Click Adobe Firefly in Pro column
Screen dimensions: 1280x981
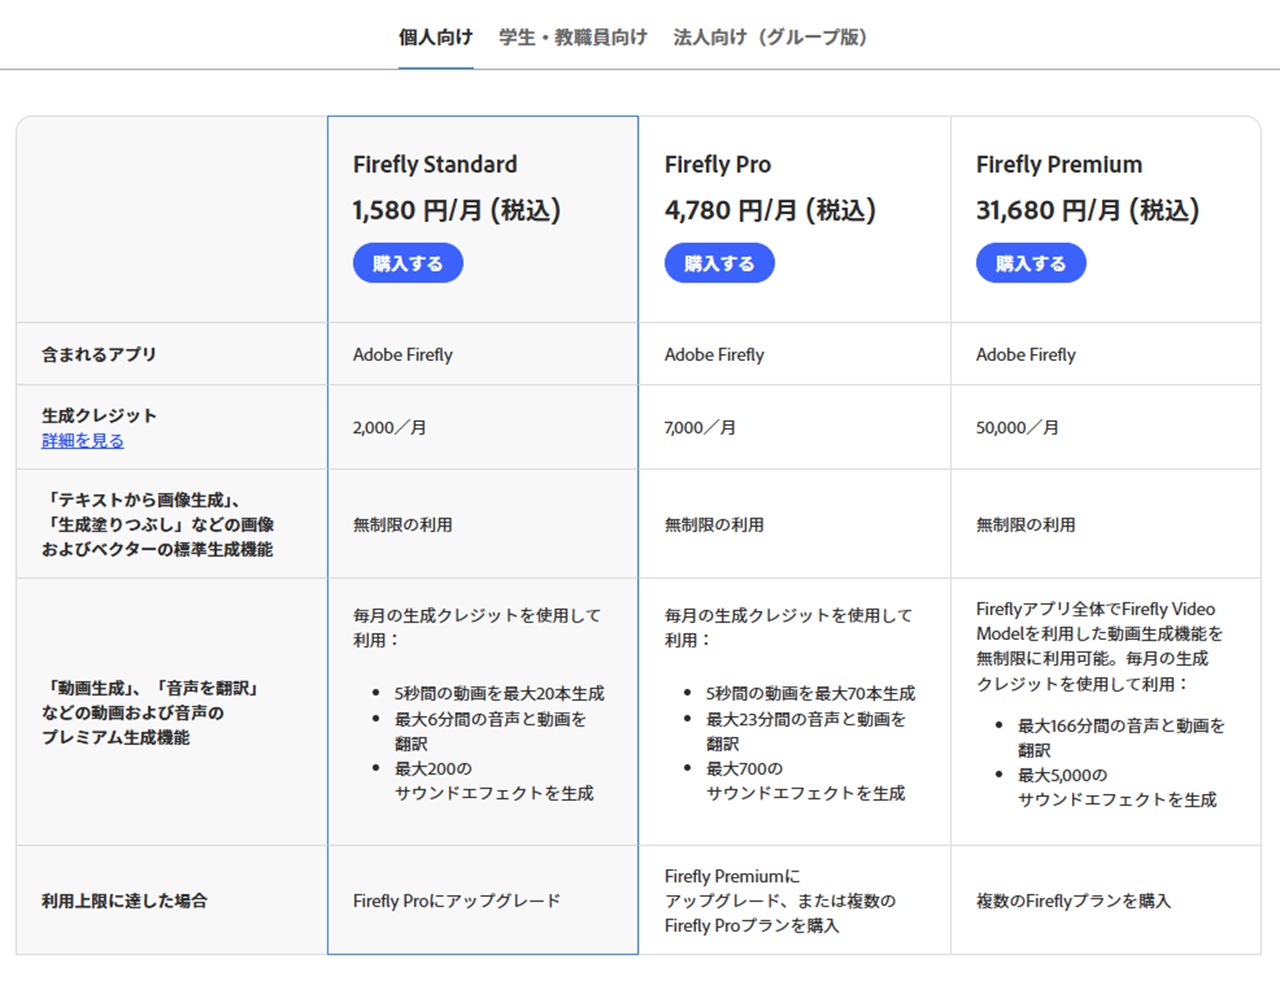(x=714, y=354)
